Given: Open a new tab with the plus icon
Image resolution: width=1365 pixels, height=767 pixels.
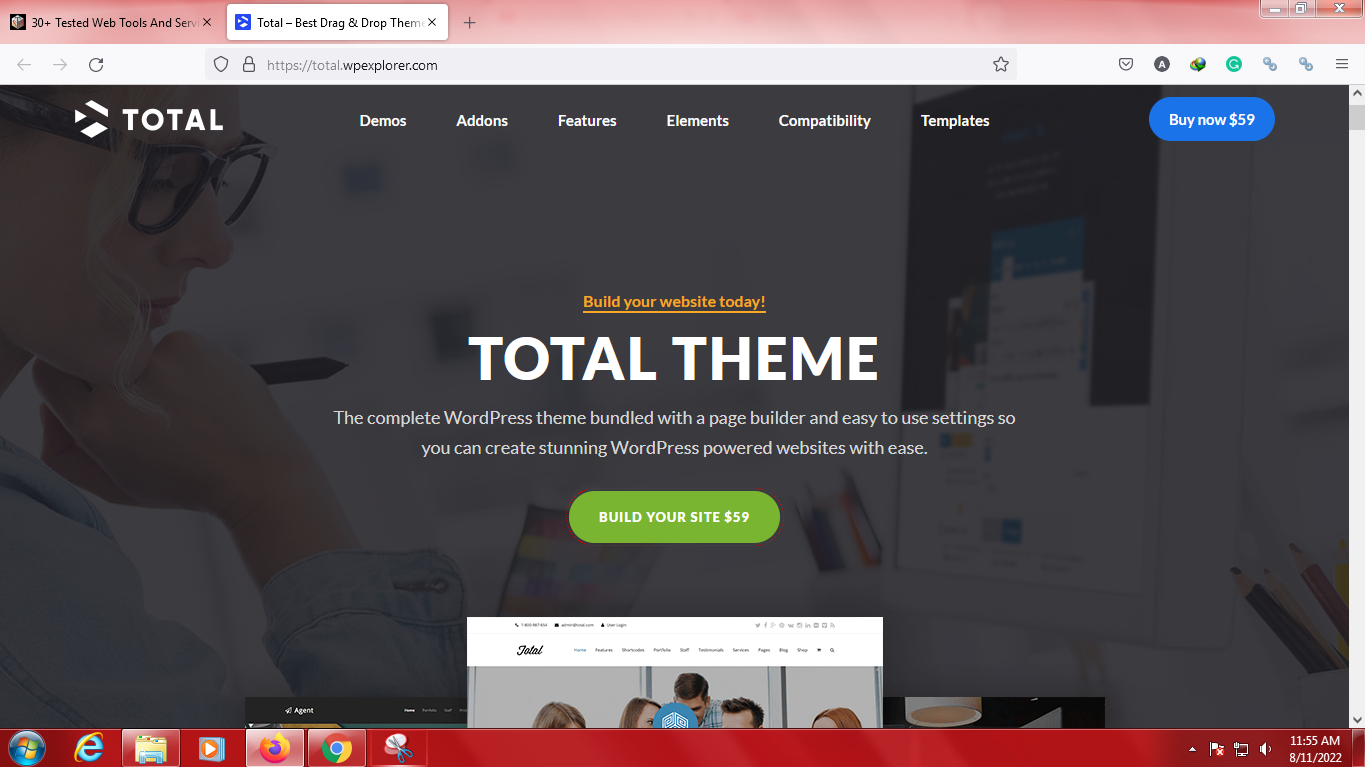Looking at the screenshot, I should click(470, 23).
